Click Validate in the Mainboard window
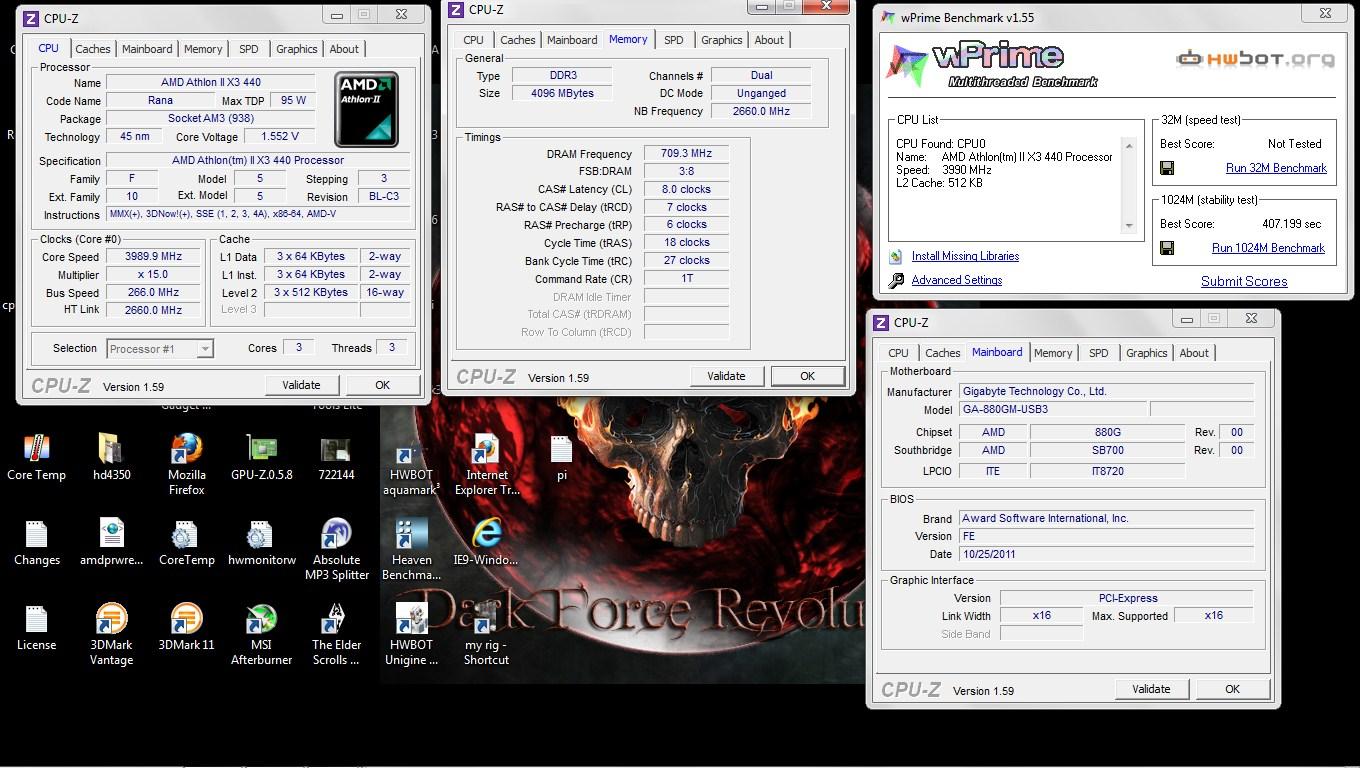Image resolution: width=1360 pixels, height=768 pixels. pos(1151,689)
